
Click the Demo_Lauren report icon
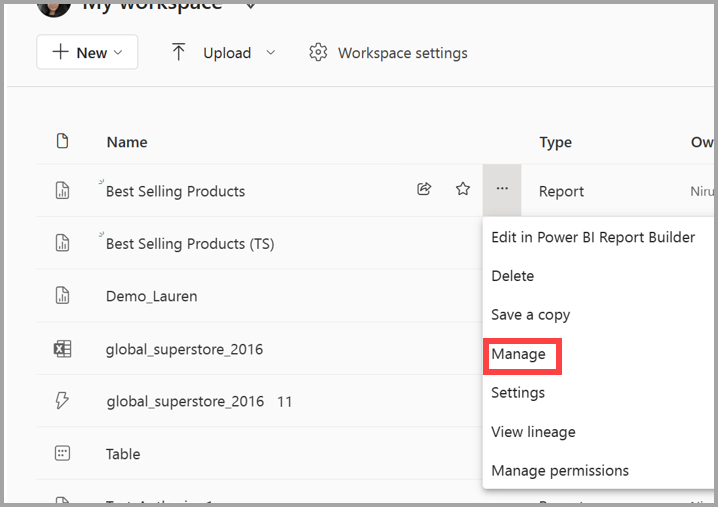(x=62, y=295)
